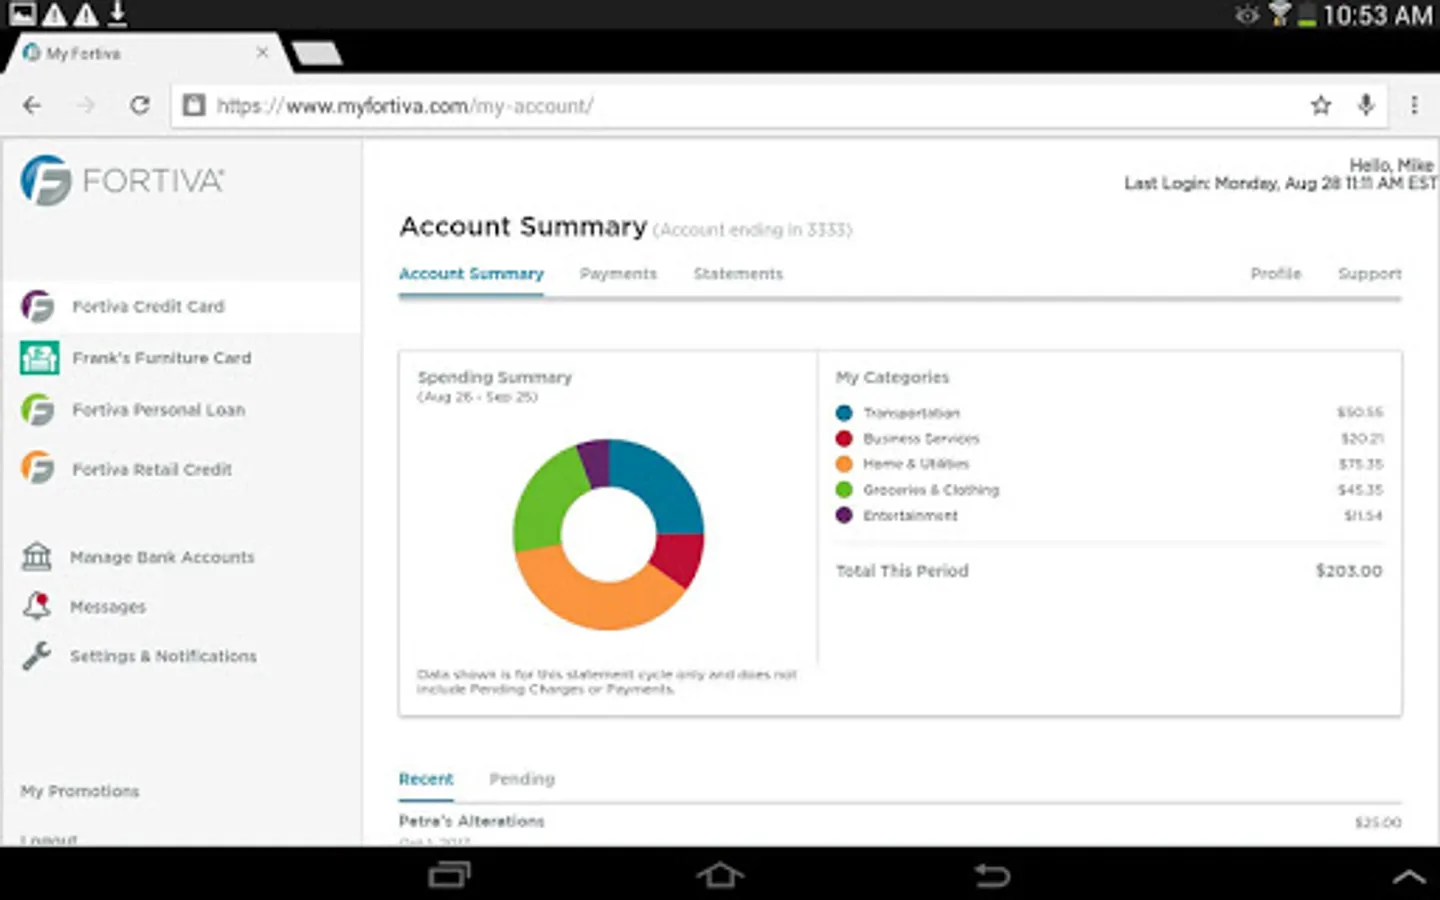This screenshot has height=900, width=1440.
Task: Switch to Payments tab
Action: (x=618, y=273)
